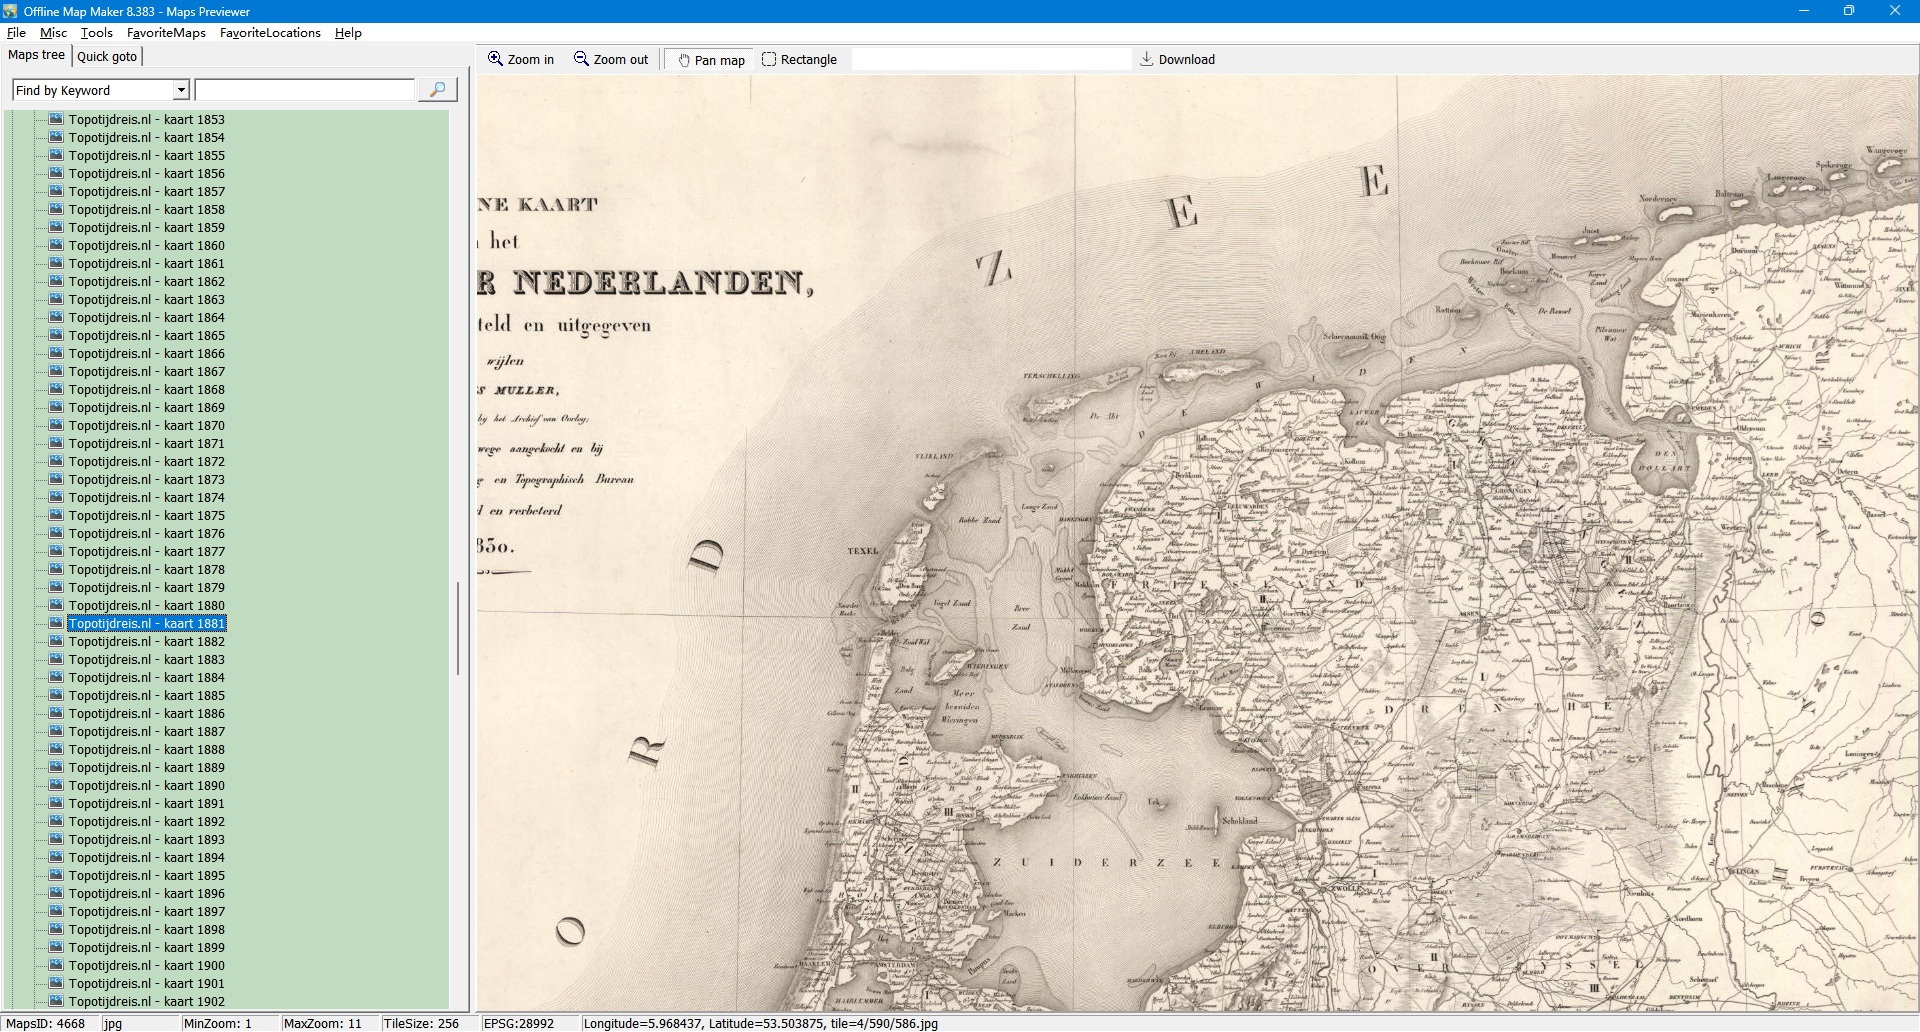Select Topotijdreis.nl - kaart 1875 entry
This screenshot has height=1032, width=1920.
146,515
